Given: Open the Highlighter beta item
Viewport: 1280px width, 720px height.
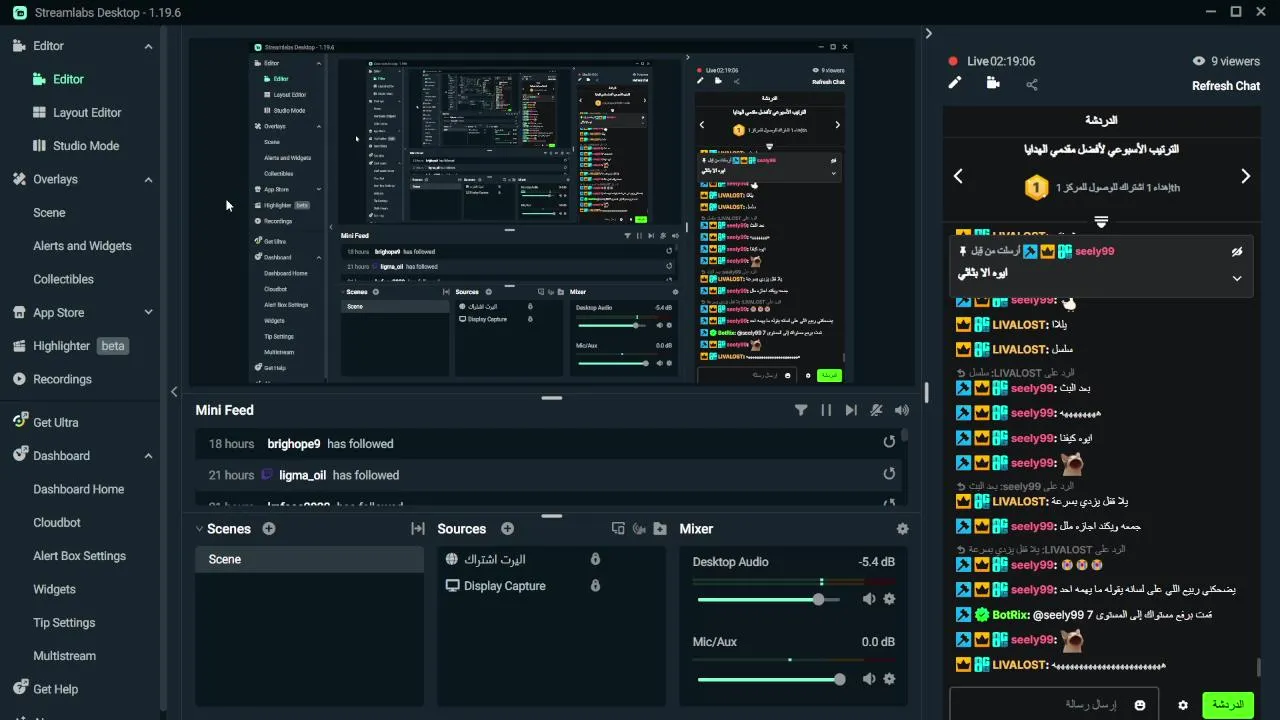Looking at the screenshot, I should [x=70, y=346].
